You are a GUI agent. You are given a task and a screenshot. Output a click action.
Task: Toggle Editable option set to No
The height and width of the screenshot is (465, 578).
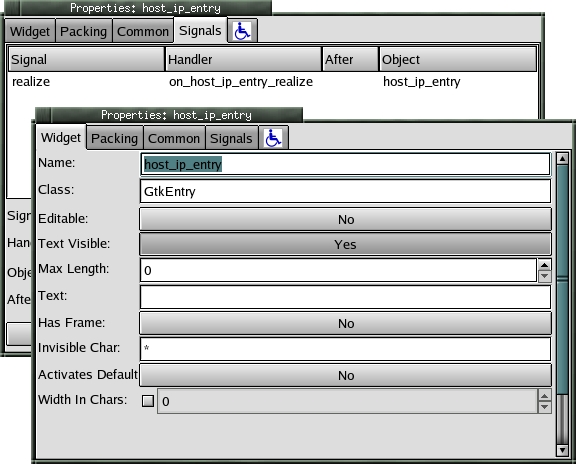345,219
